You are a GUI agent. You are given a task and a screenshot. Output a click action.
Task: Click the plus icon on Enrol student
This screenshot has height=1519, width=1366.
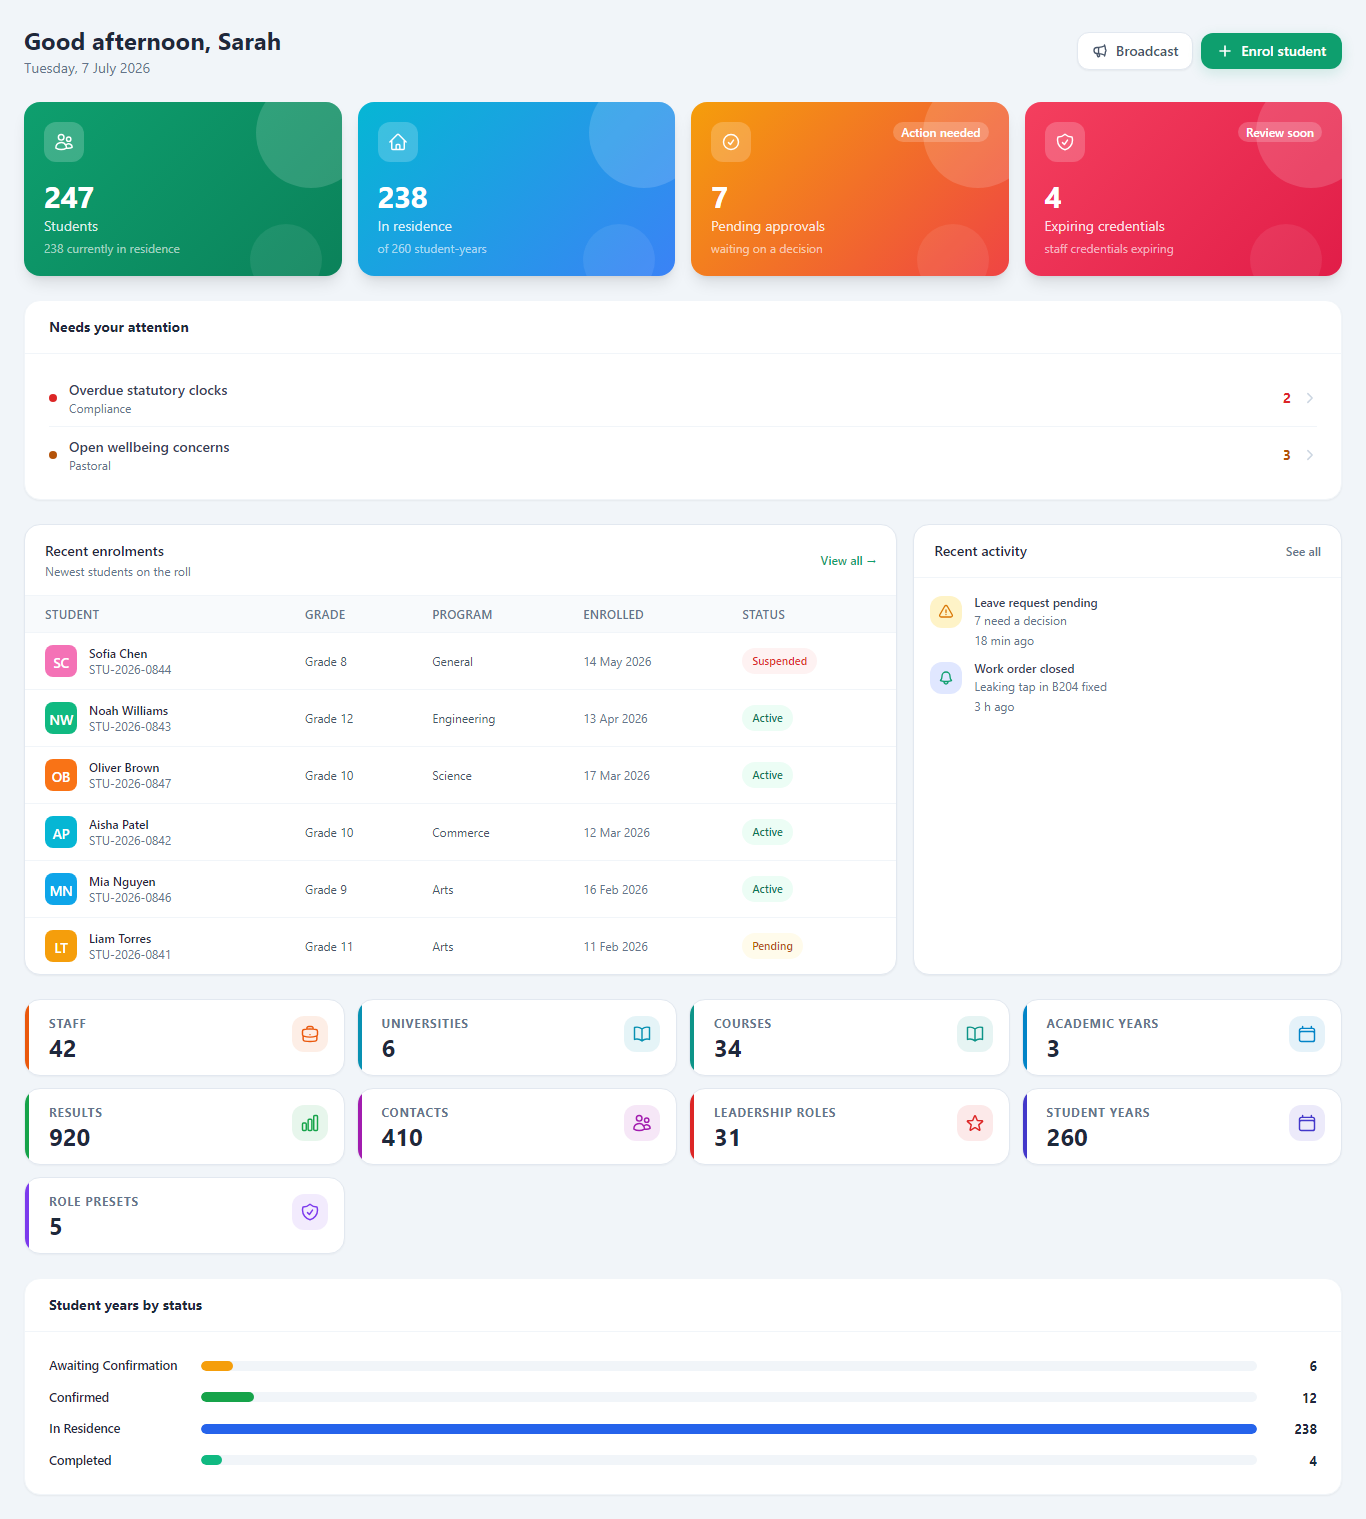click(x=1224, y=51)
